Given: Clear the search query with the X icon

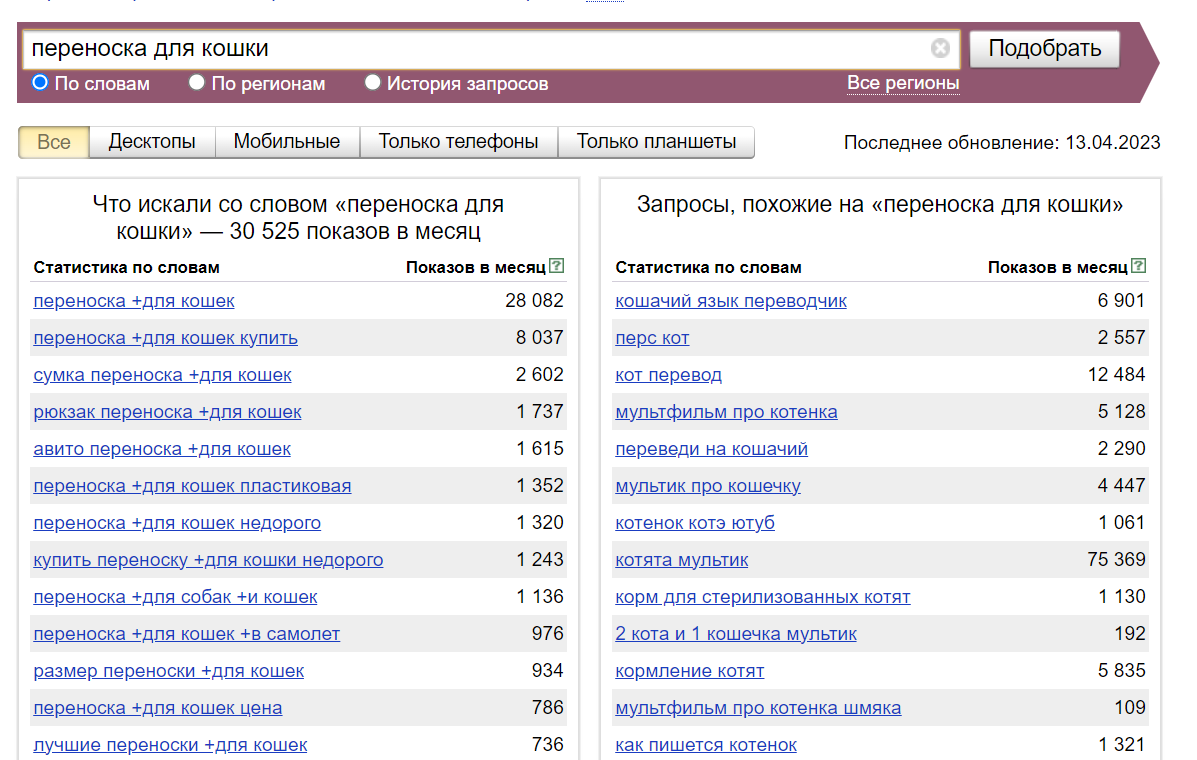Looking at the screenshot, I should click(940, 48).
